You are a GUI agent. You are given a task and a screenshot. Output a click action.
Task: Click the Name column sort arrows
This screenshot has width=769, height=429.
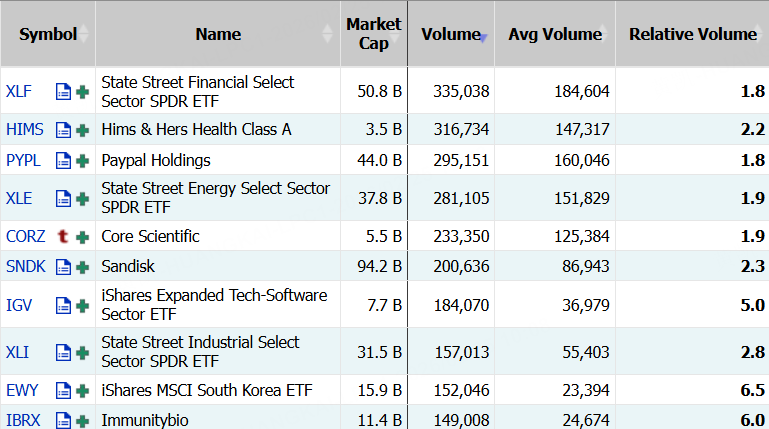point(328,34)
